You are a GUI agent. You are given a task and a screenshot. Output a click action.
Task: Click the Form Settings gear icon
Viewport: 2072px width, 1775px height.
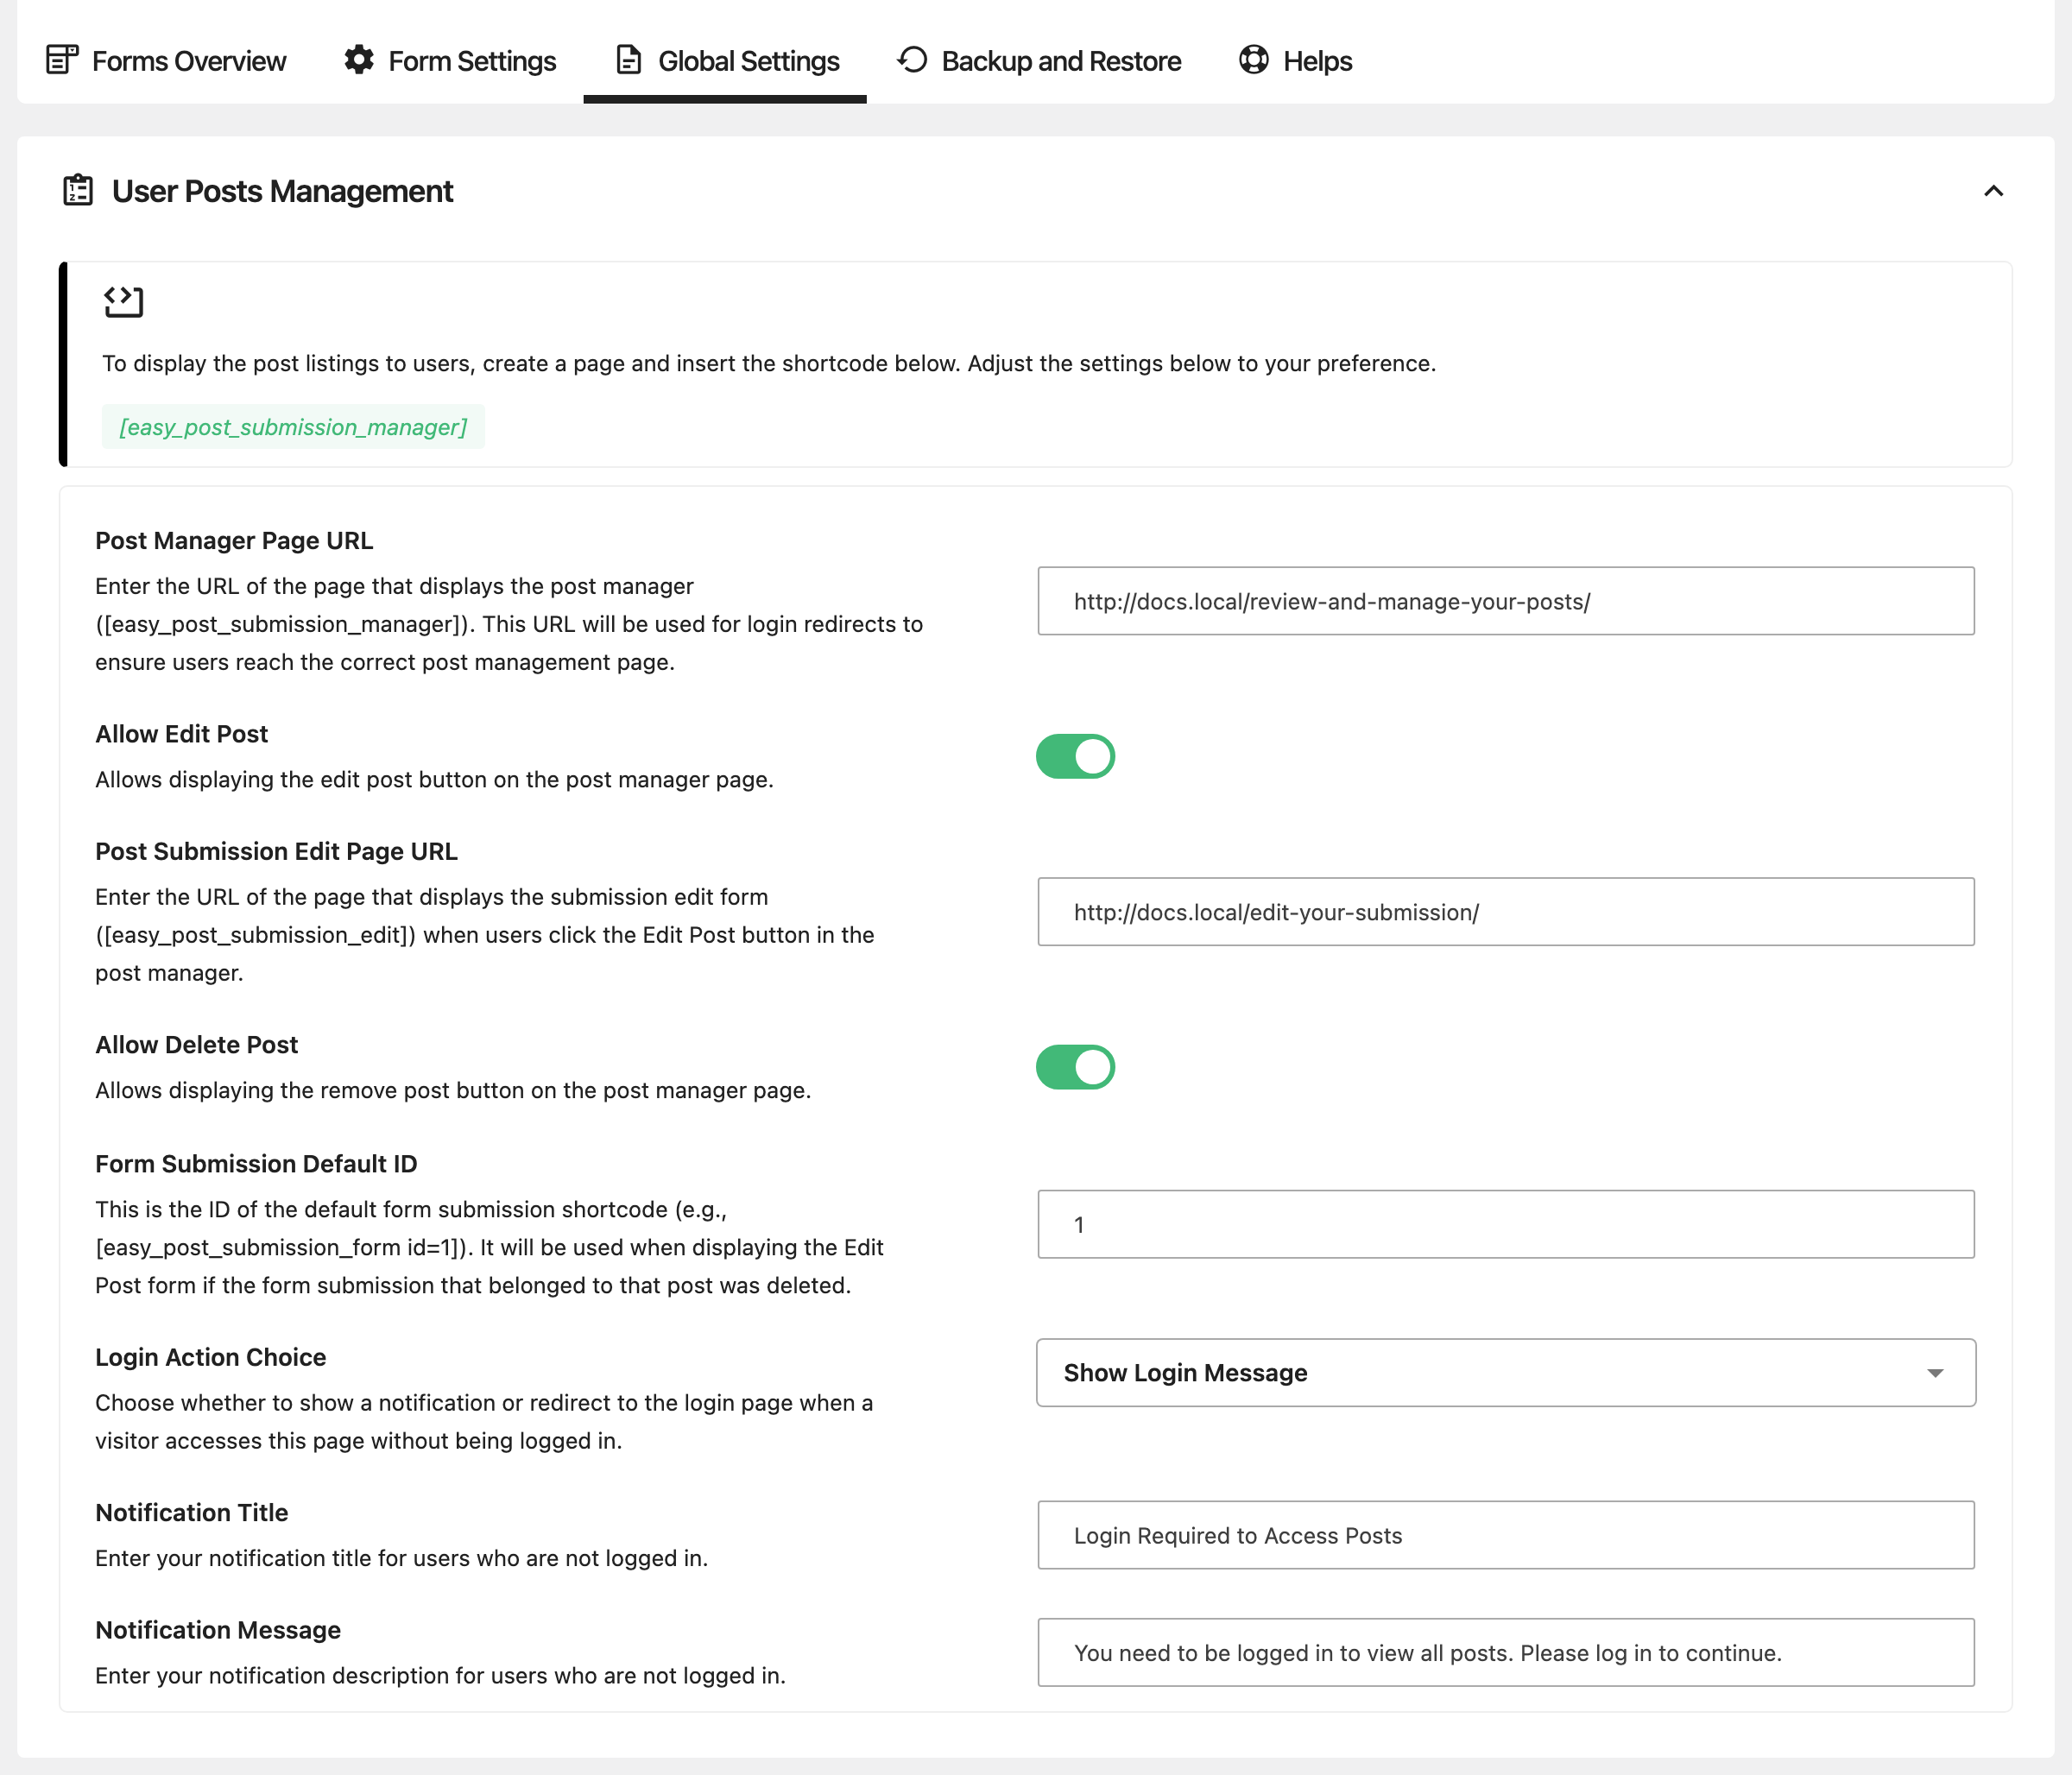click(359, 60)
